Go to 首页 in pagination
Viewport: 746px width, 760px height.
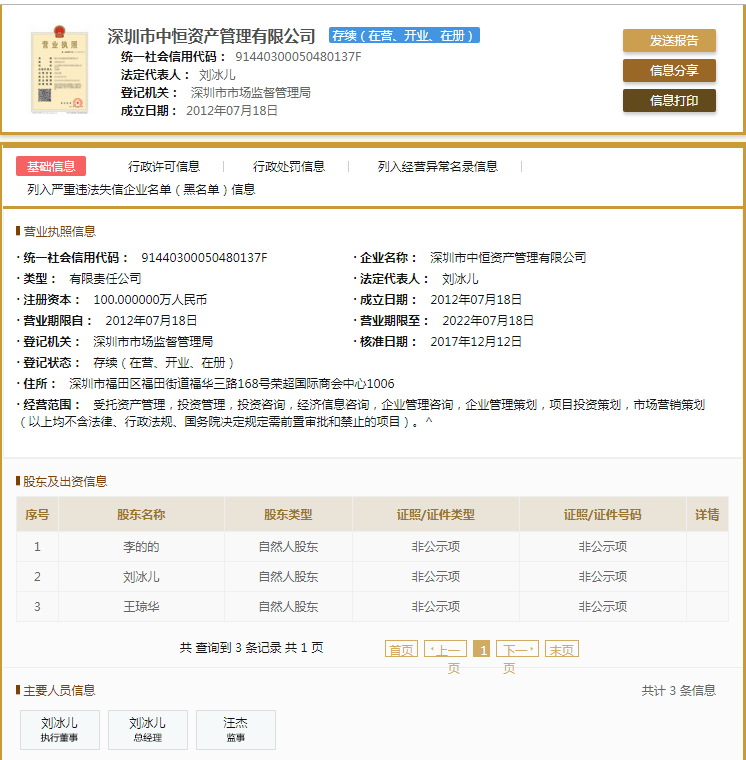[x=401, y=650]
